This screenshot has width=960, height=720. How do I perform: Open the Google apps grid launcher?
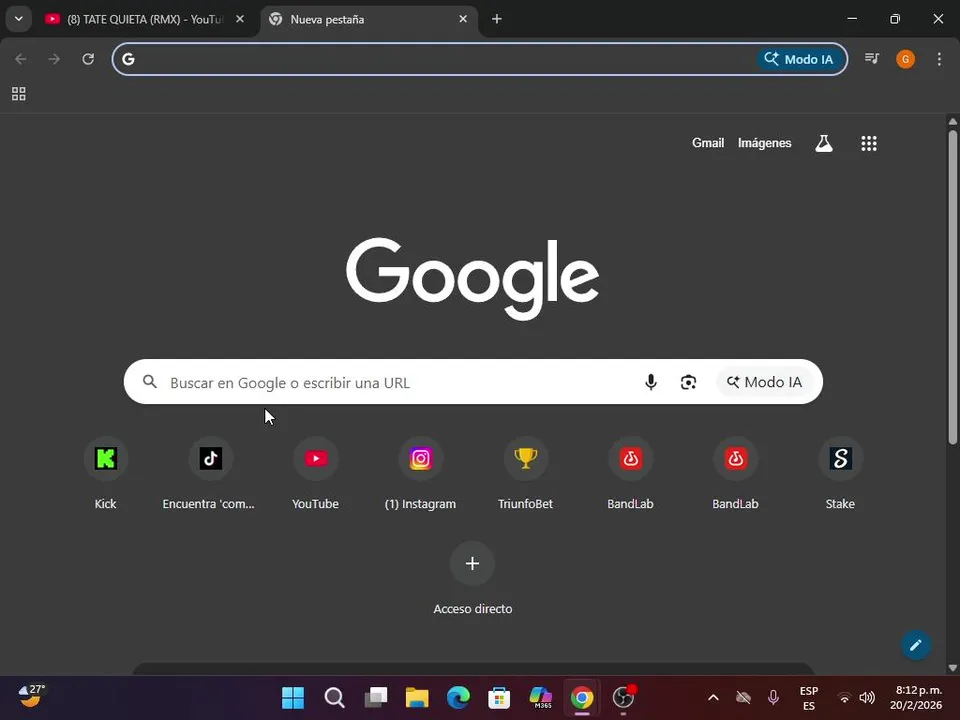pyautogui.click(x=869, y=143)
